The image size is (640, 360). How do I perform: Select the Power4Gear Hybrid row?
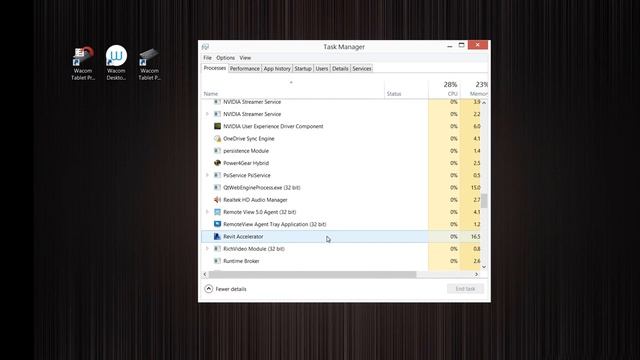(x=341, y=163)
